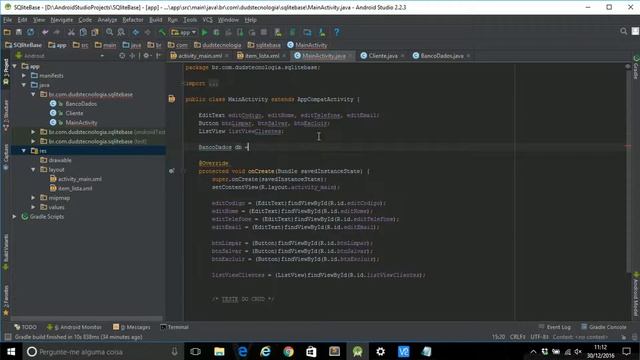Click the Open file toolbar icon
The width and height of the screenshot is (640, 360).
tap(7, 32)
